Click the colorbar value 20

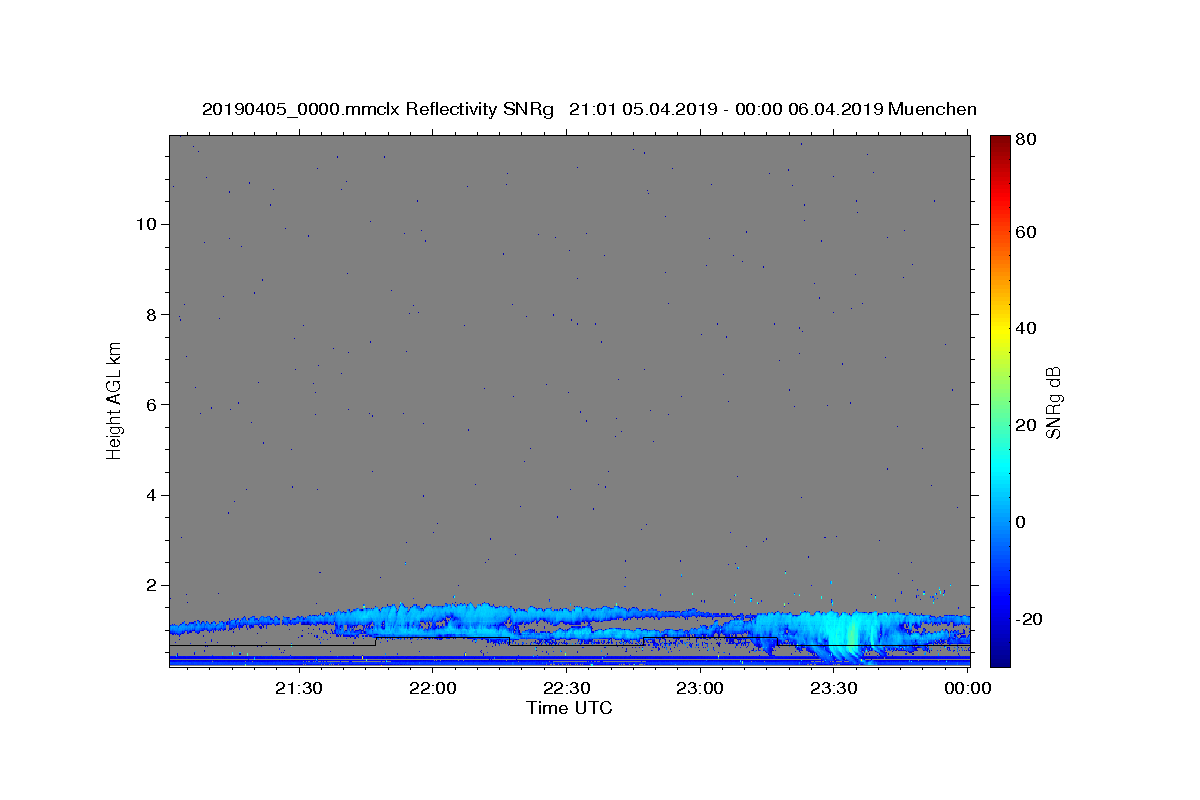coord(1028,425)
